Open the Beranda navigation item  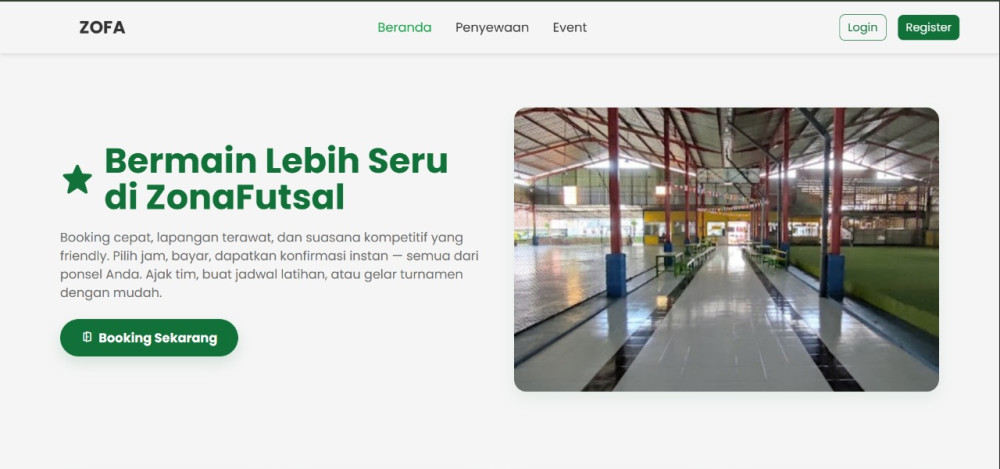(x=404, y=27)
